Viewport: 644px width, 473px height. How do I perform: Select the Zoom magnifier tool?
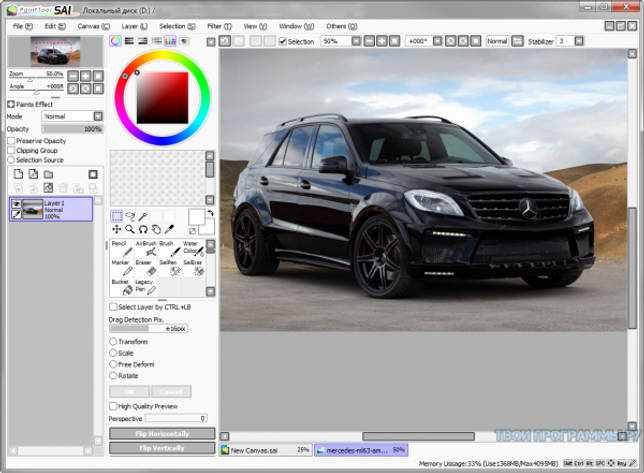tap(130, 229)
